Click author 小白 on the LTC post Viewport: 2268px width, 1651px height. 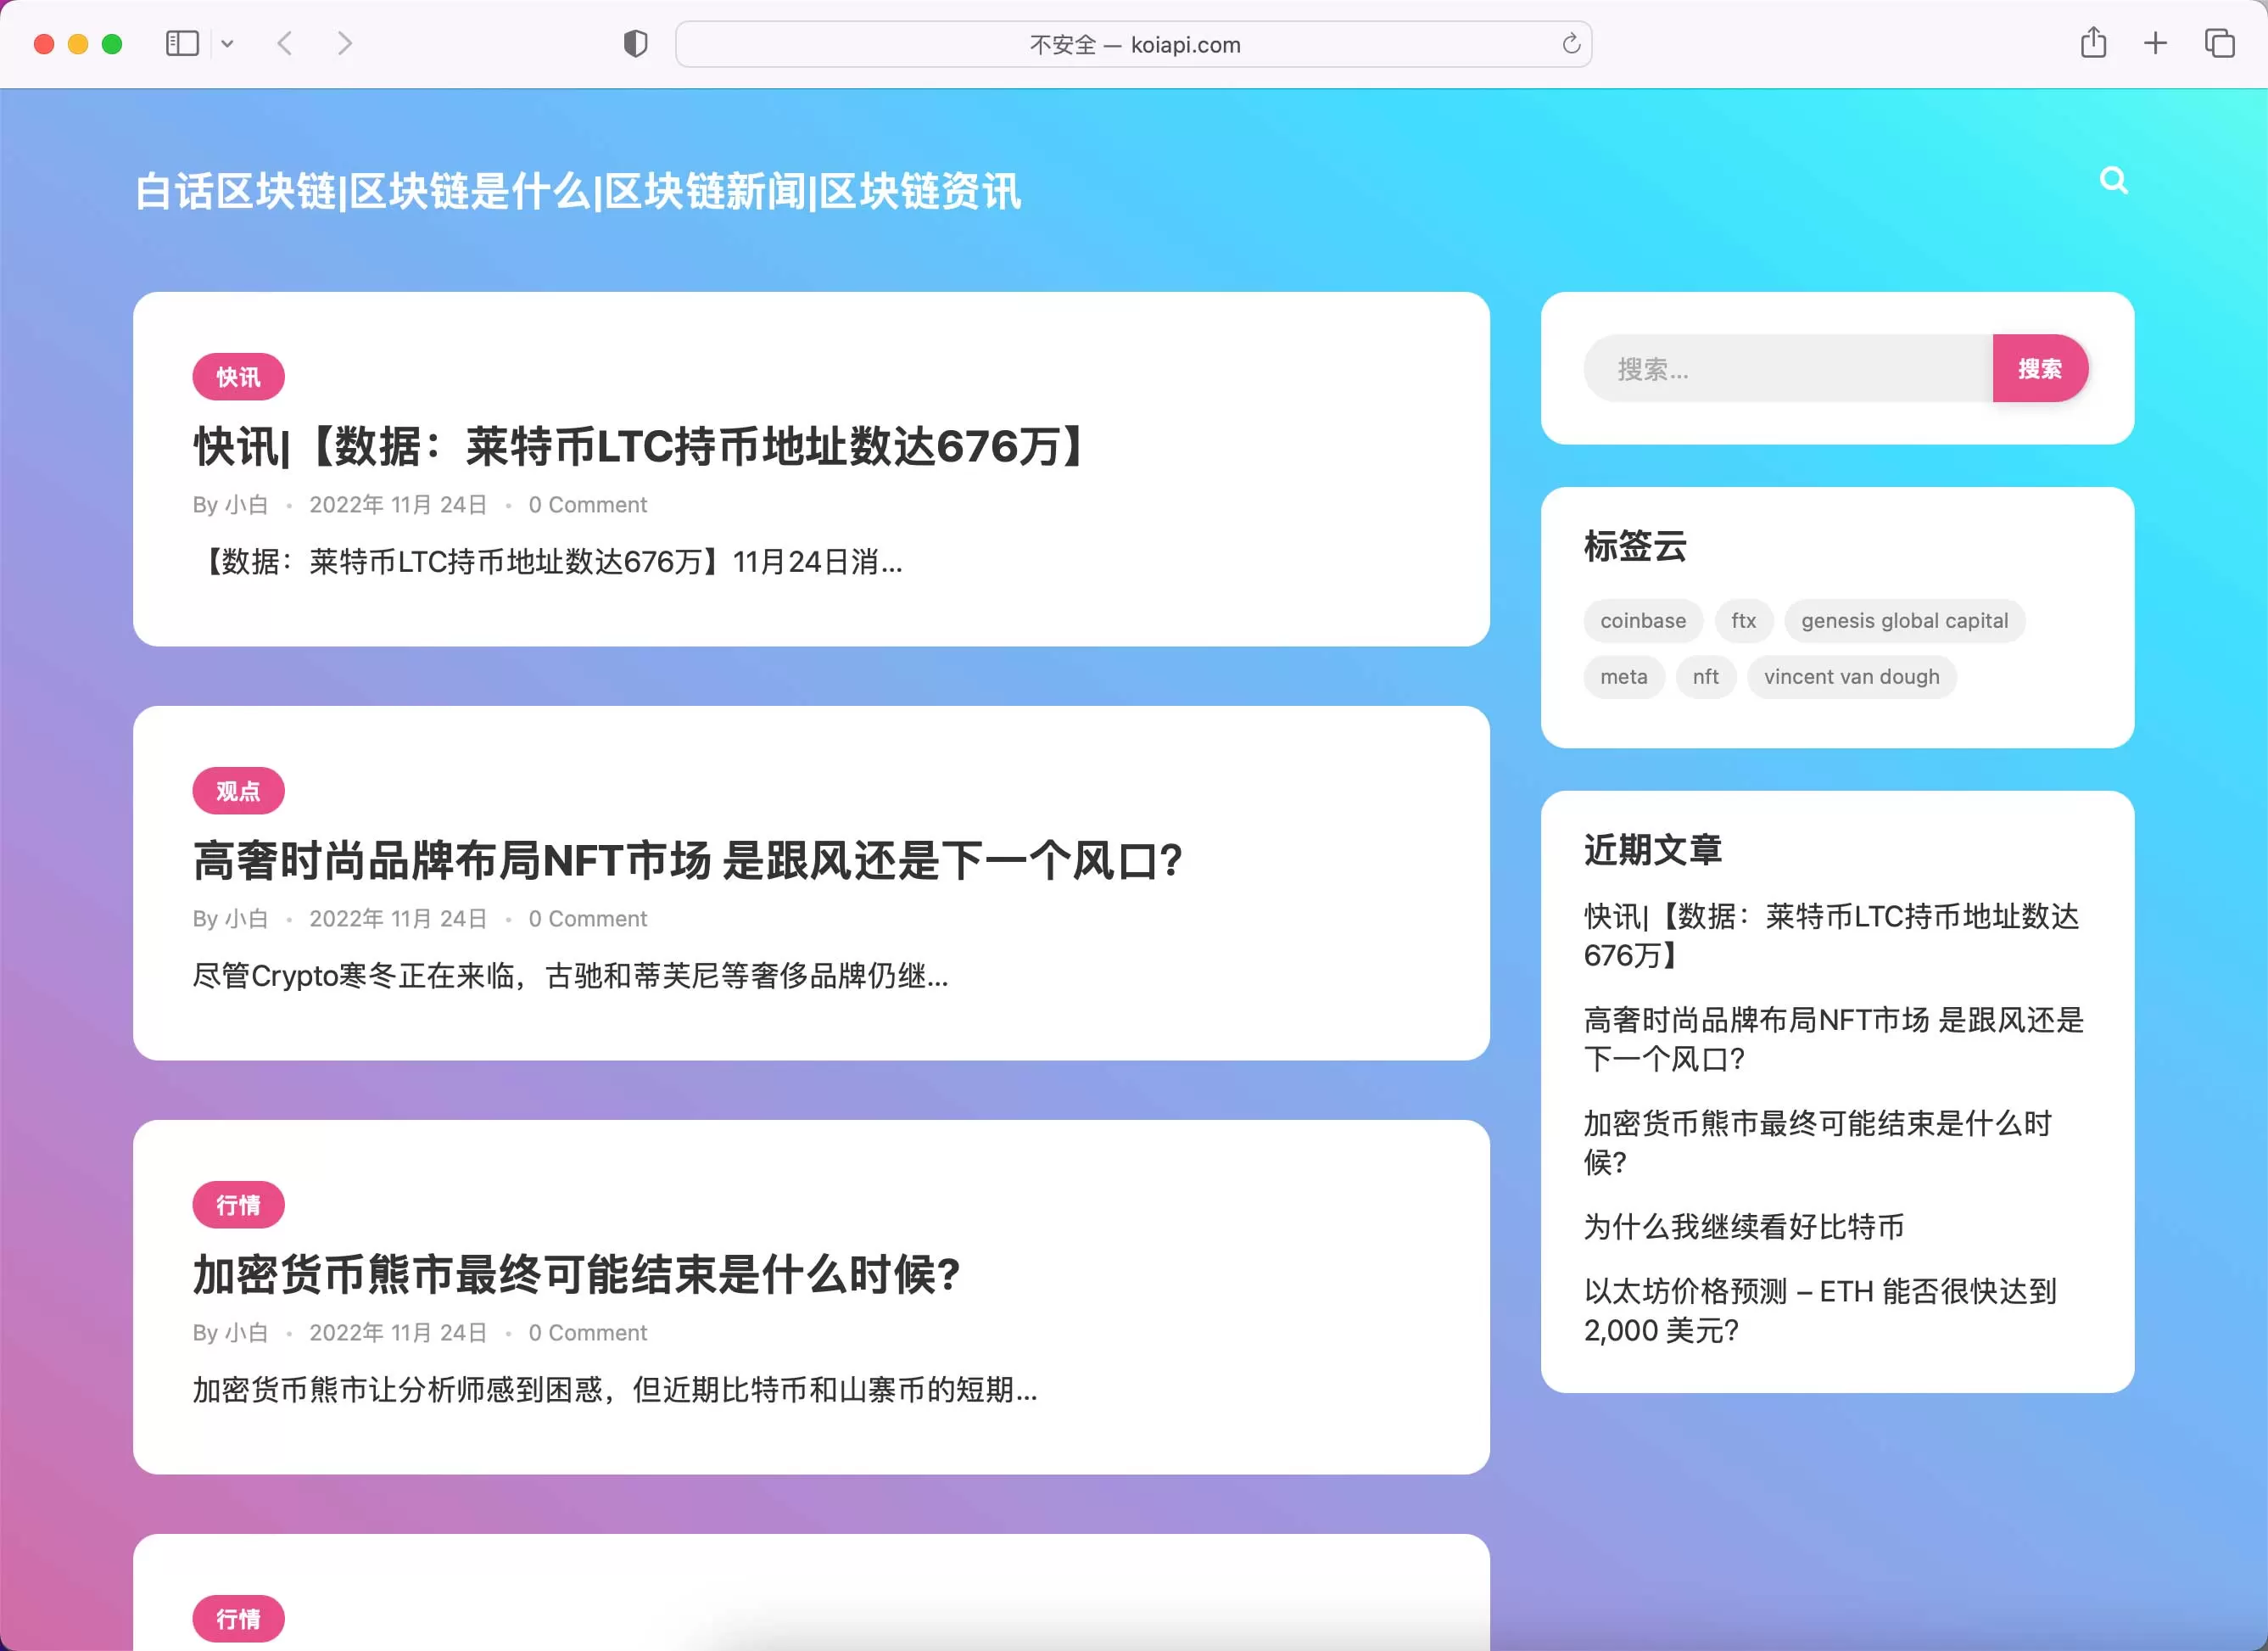click(247, 505)
